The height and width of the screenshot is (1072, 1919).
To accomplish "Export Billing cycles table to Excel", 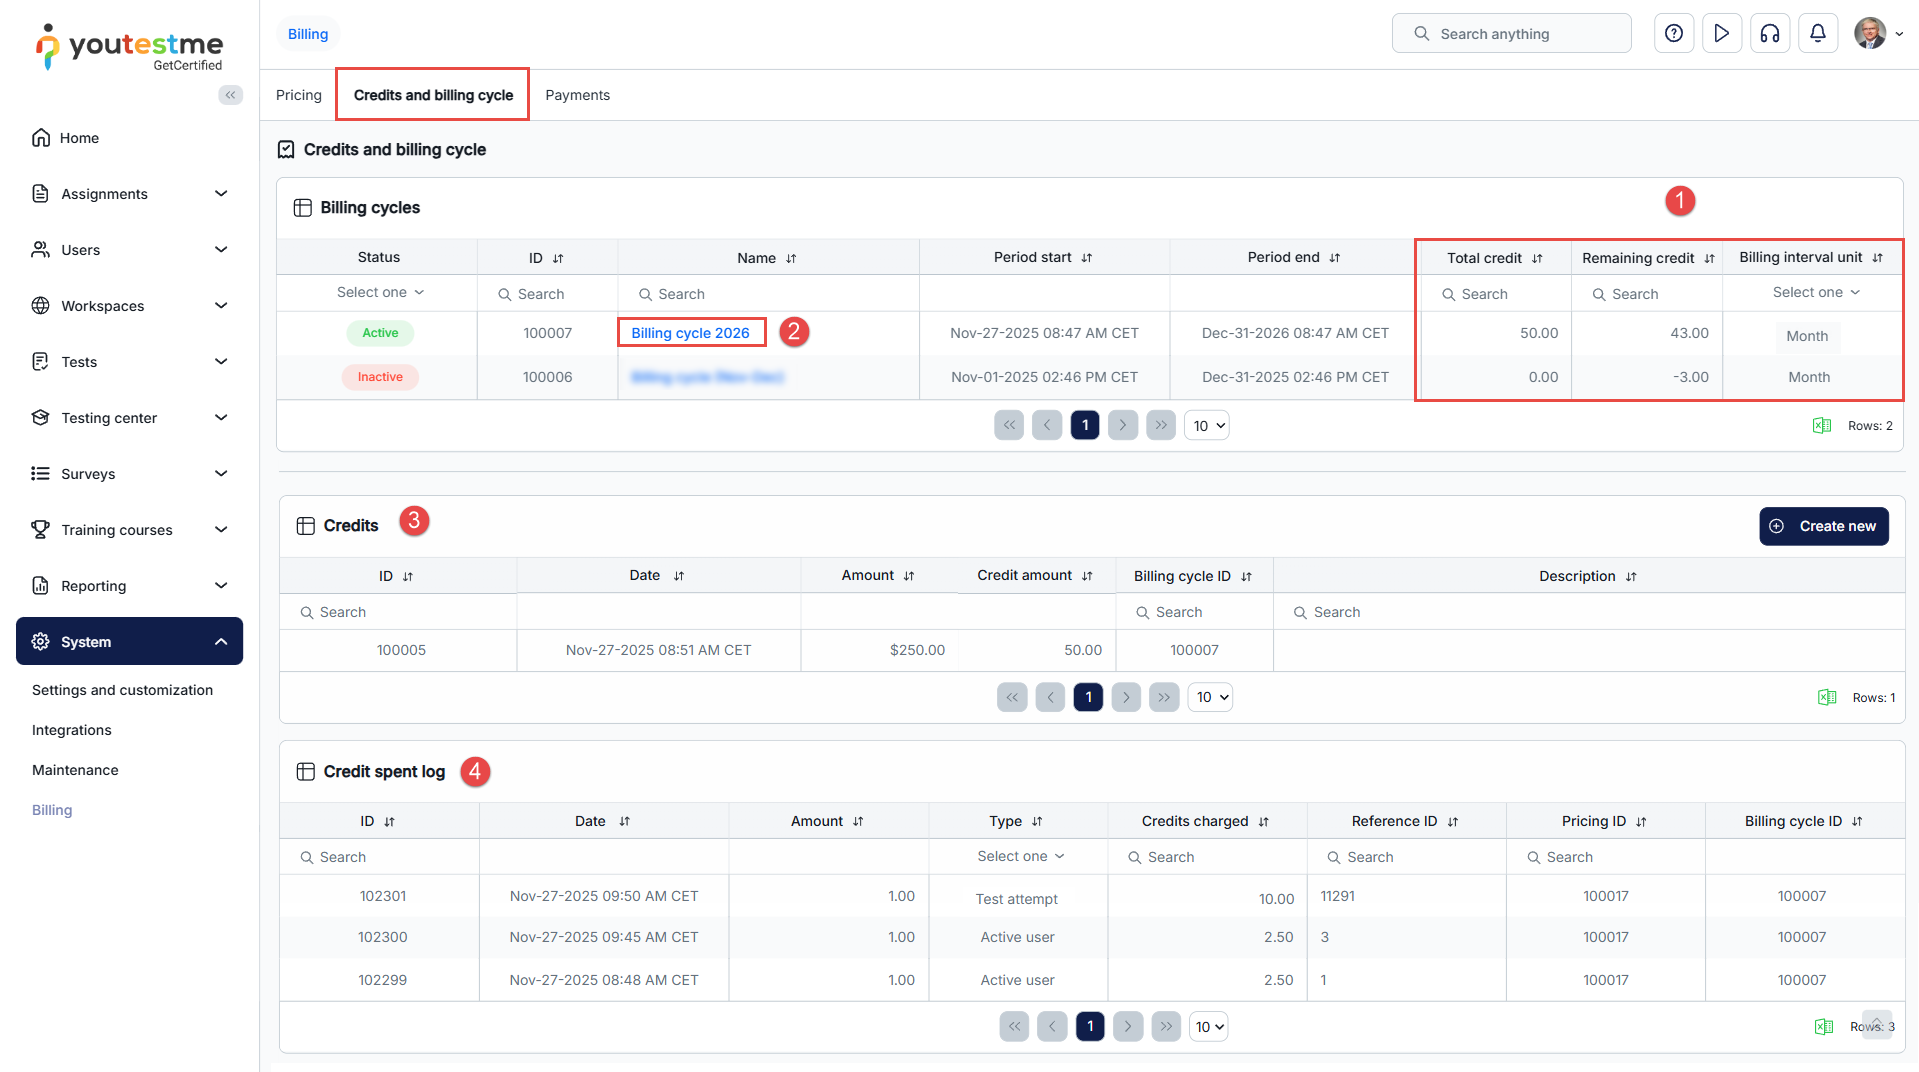I will point(1821,426).
